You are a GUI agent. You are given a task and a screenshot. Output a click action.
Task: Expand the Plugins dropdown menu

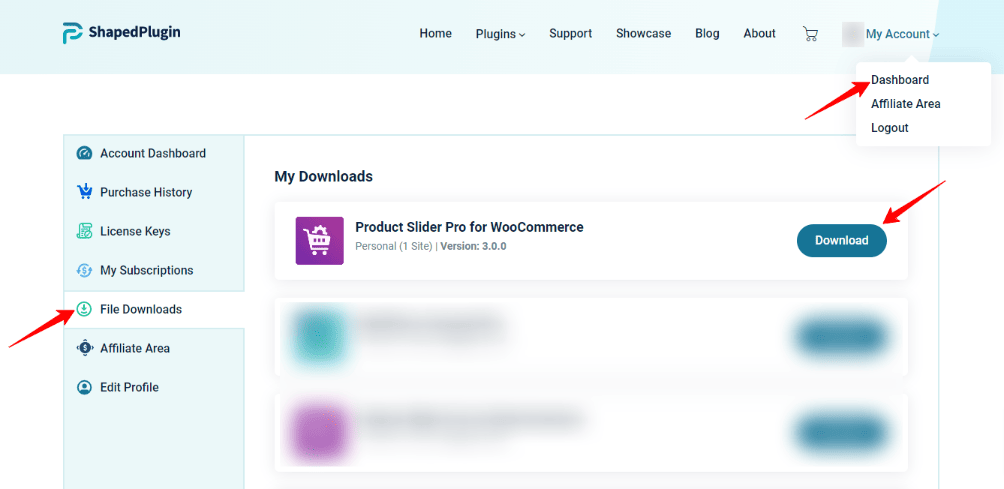[500, 34]
